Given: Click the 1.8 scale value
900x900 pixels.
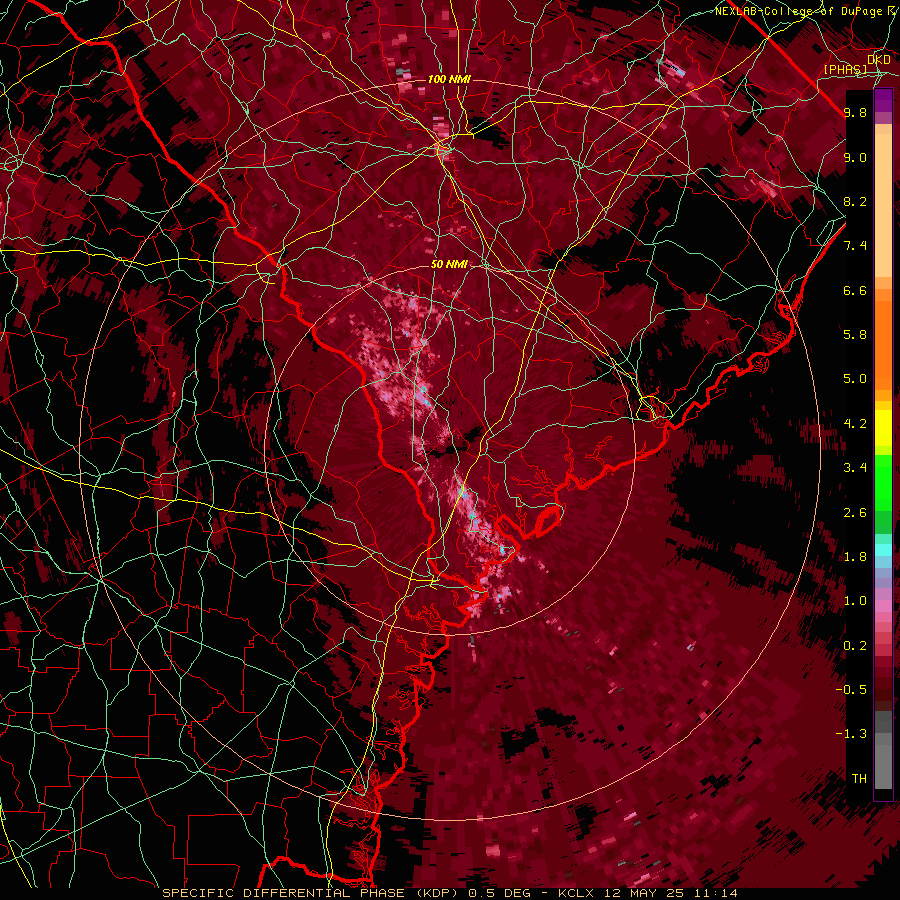Looking at the screenshot, I should (x=855, y=557).
